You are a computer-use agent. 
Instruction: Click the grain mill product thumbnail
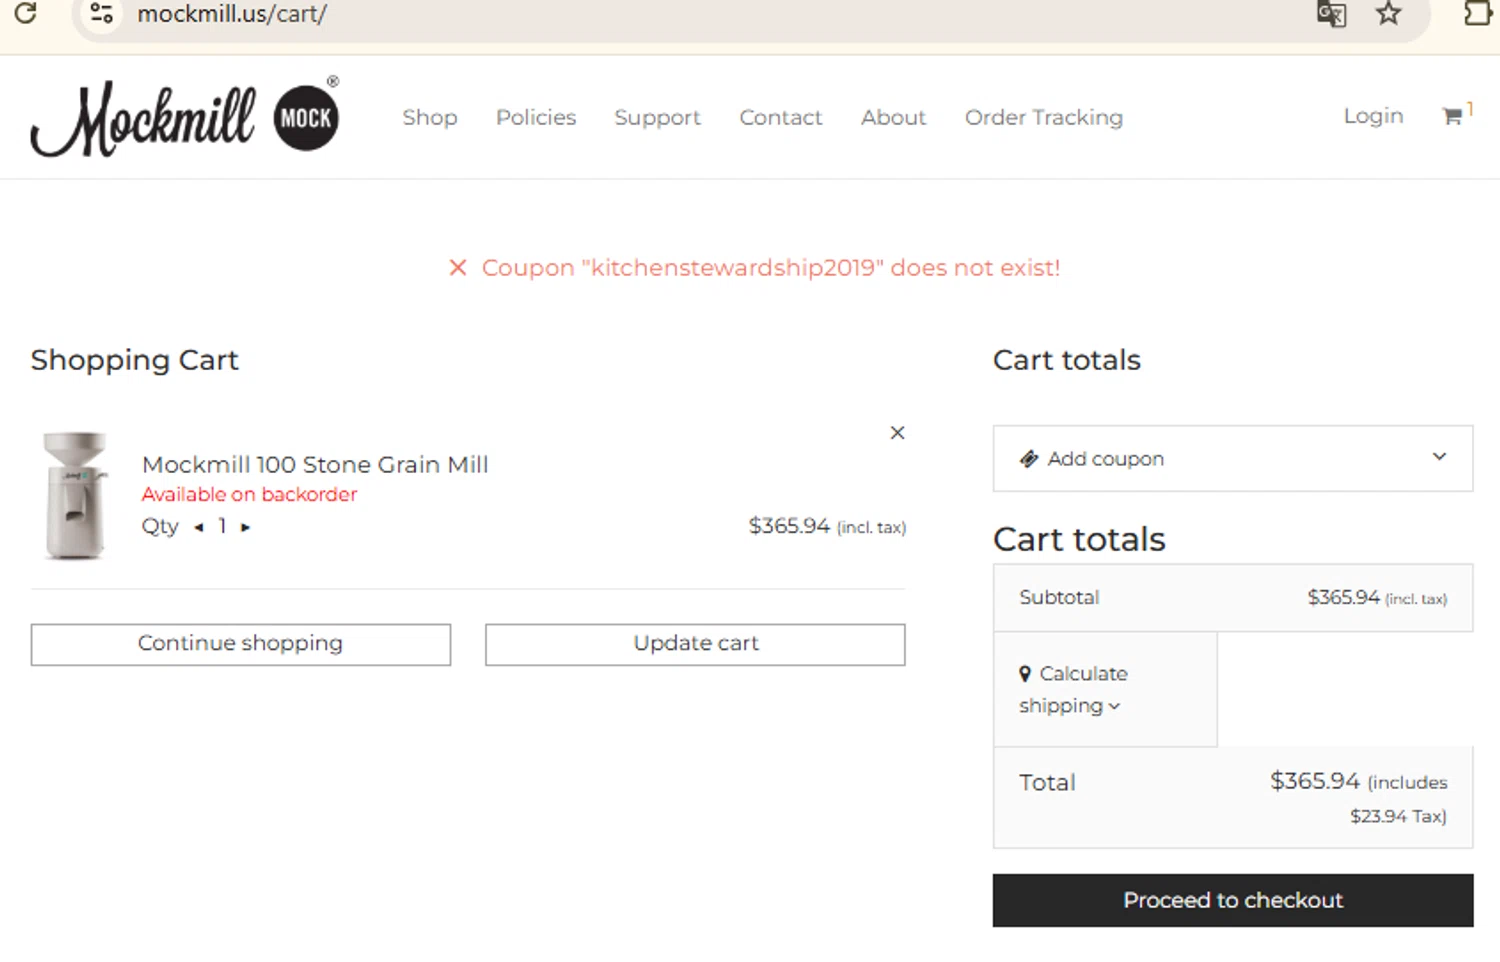[x=75, y=495]
